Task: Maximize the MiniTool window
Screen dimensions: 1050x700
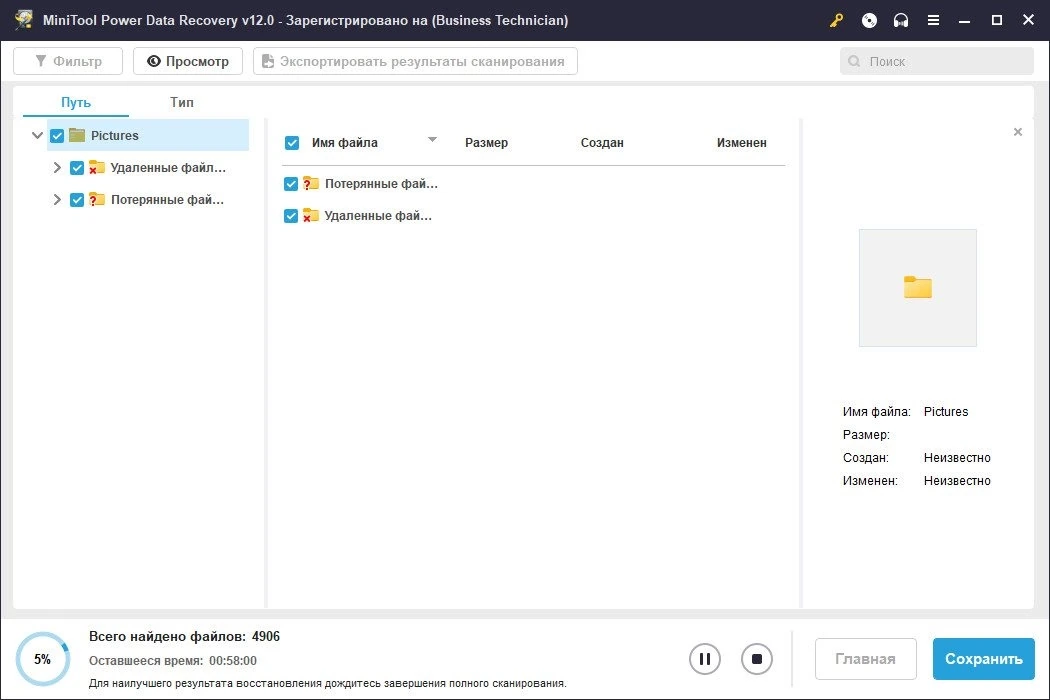Action: click(x=996, y=20)
